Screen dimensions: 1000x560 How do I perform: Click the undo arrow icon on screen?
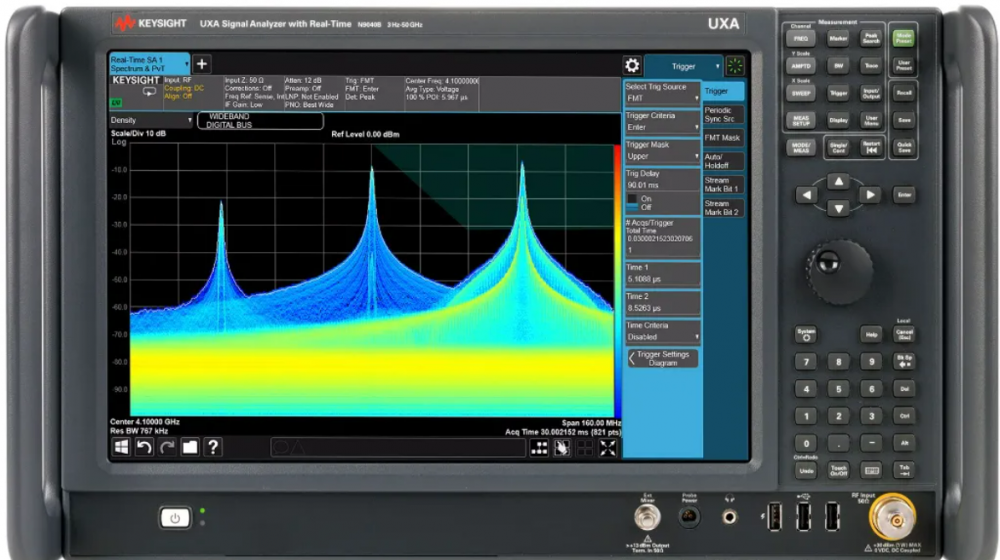point(144,447)
